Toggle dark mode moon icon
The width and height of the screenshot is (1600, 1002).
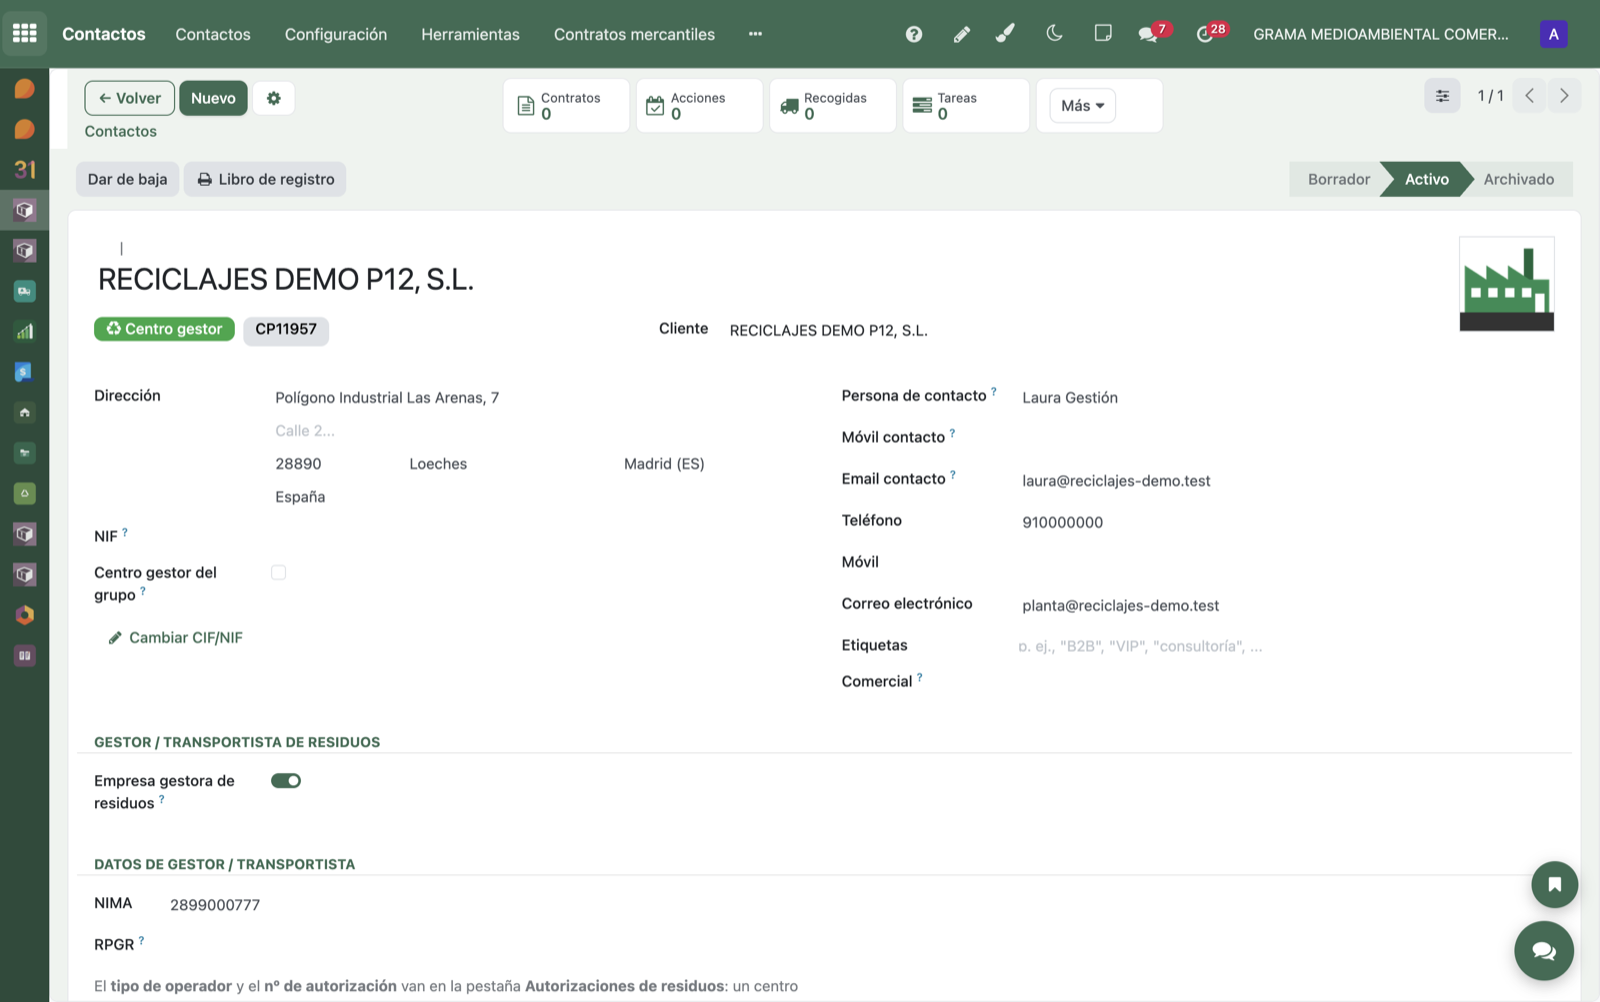1054,33
